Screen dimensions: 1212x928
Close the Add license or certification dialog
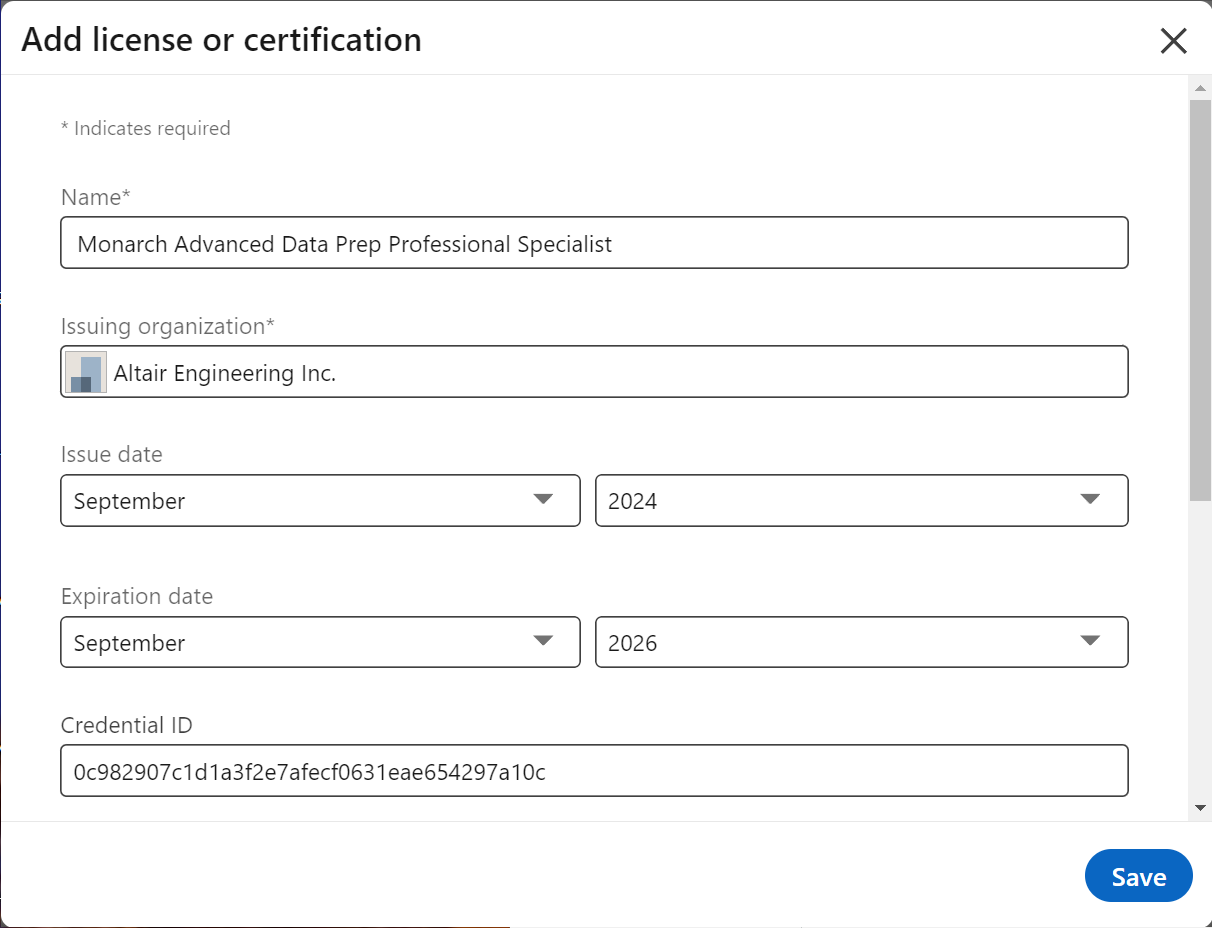[x=1173, y=41]
